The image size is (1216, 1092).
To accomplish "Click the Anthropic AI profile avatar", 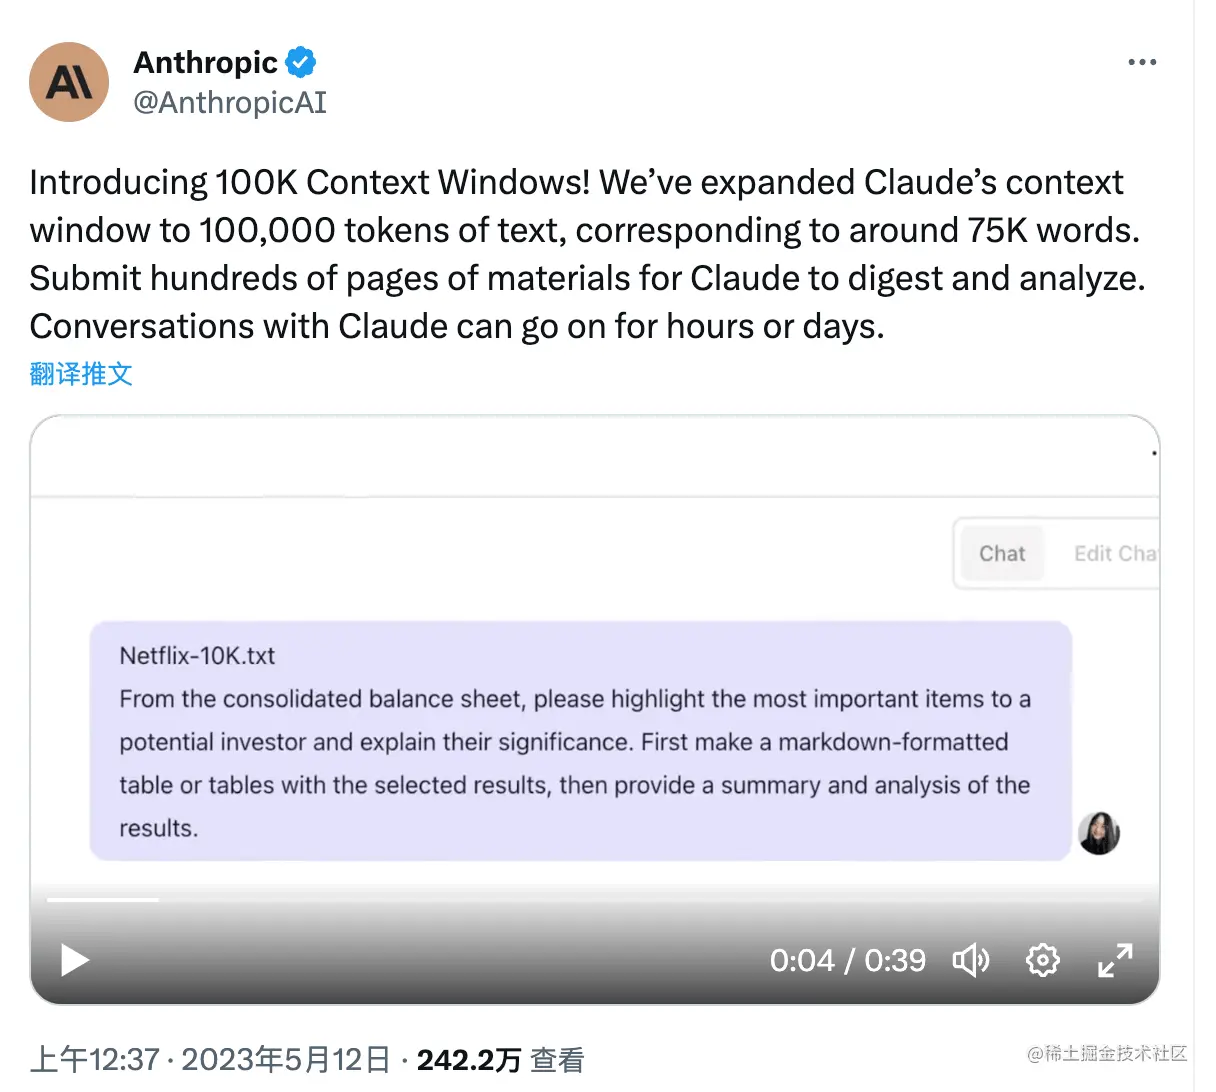I will click(x=68, y=82).
